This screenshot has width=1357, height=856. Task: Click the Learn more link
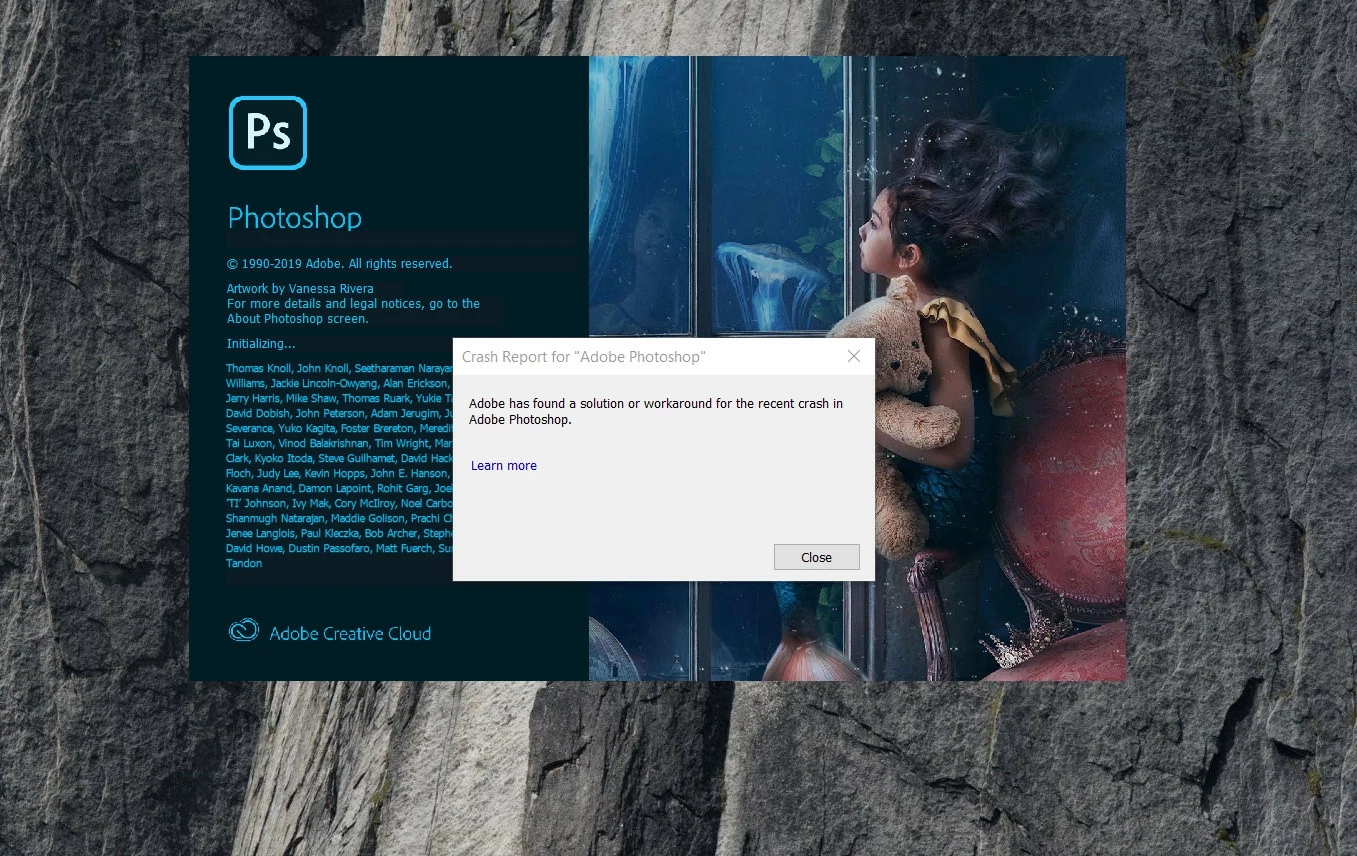pyautogui.click(x=504, y=466)
